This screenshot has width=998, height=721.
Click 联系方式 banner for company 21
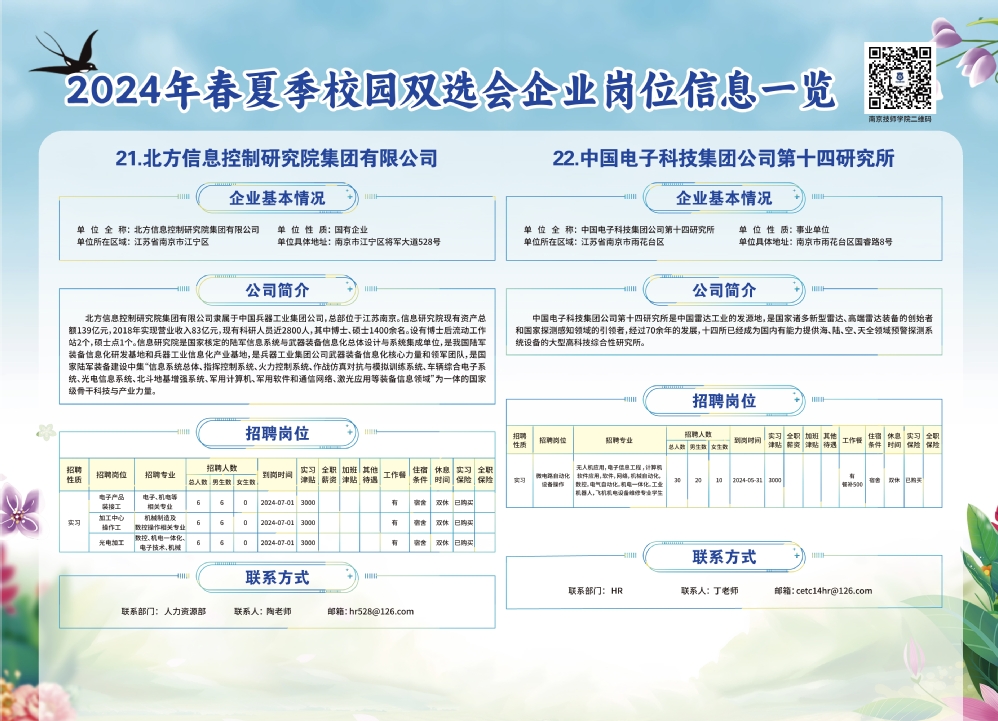point(277,578)
